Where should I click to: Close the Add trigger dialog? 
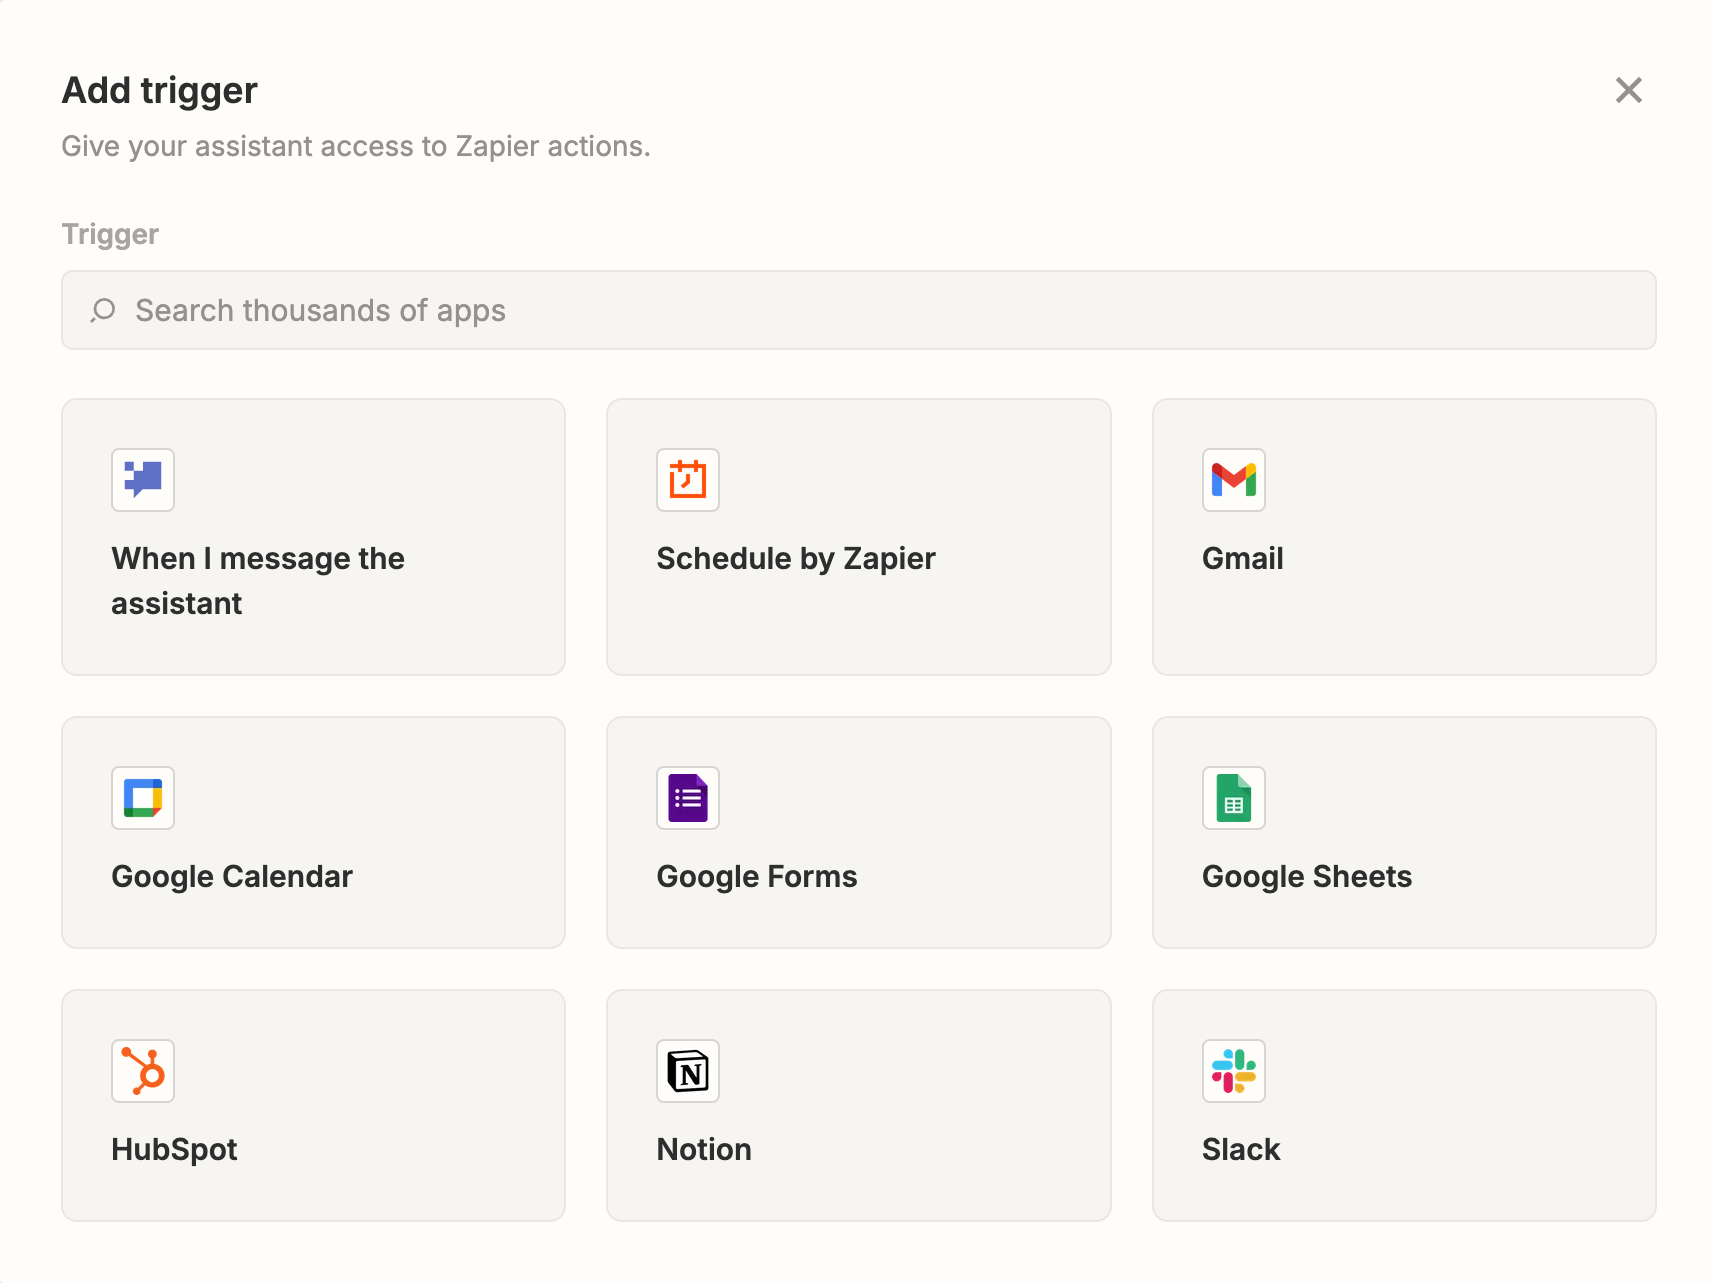pyautogui.click(x=1629, y=90)
